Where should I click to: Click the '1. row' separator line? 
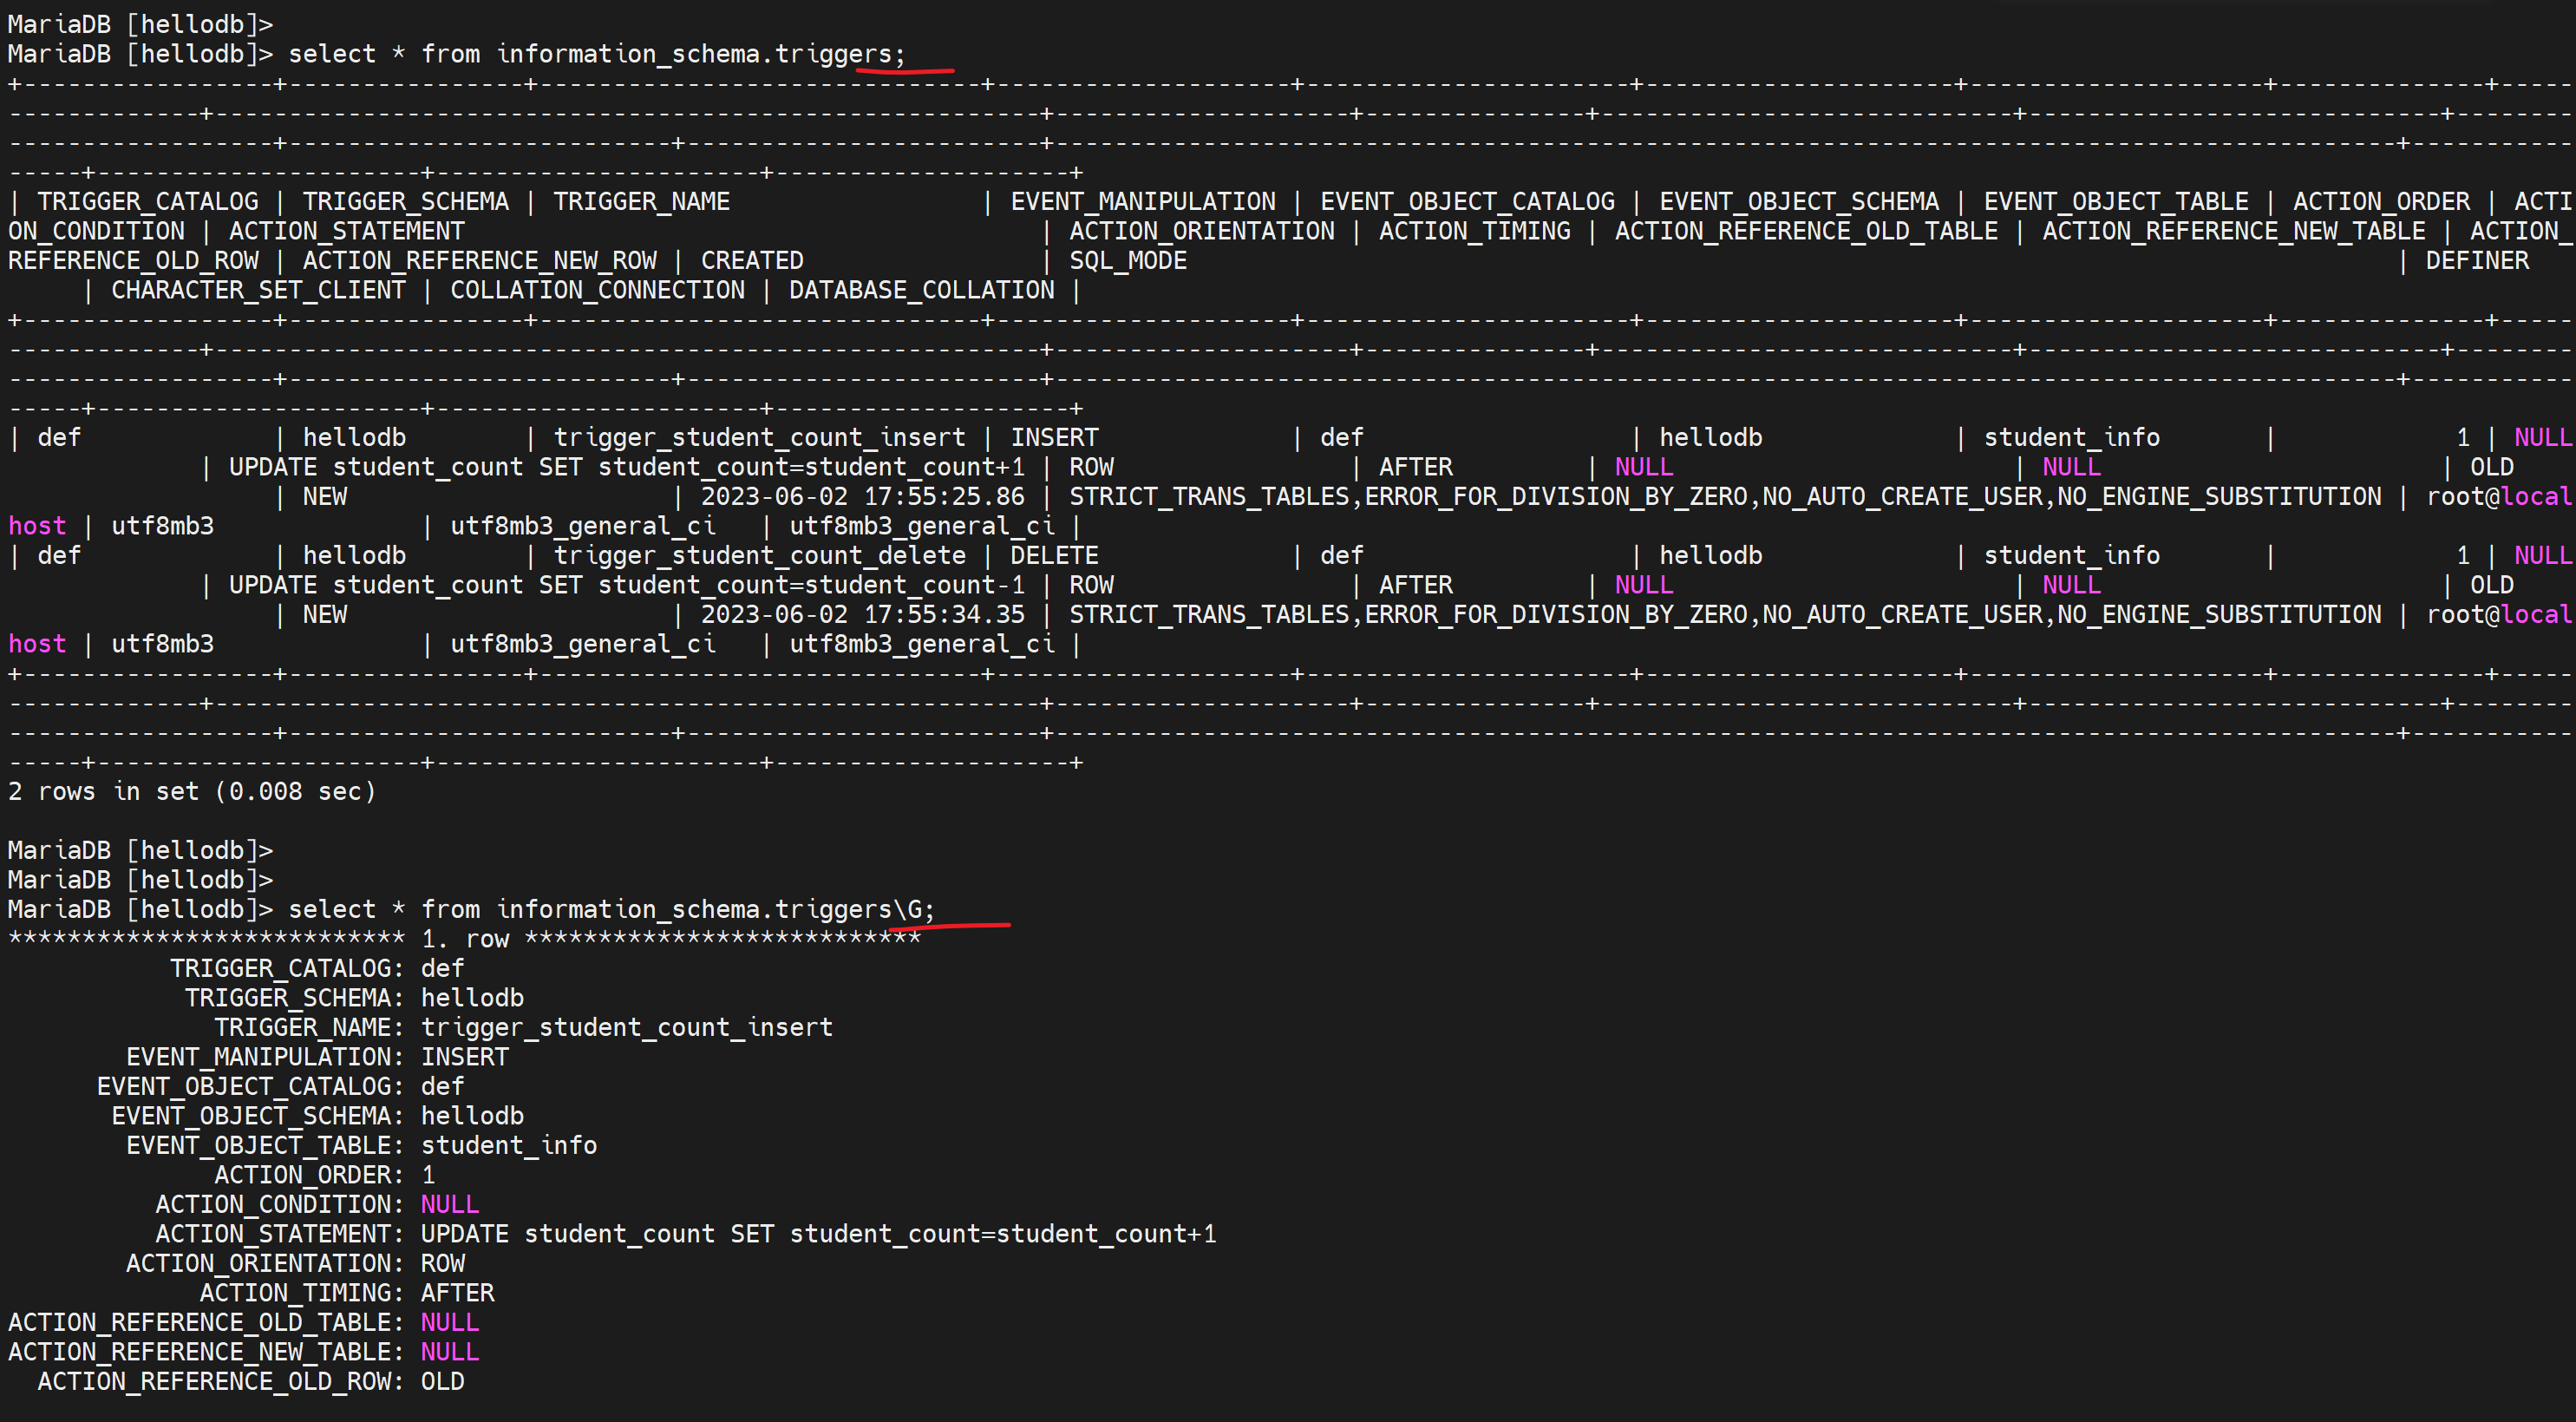point(465,939)
